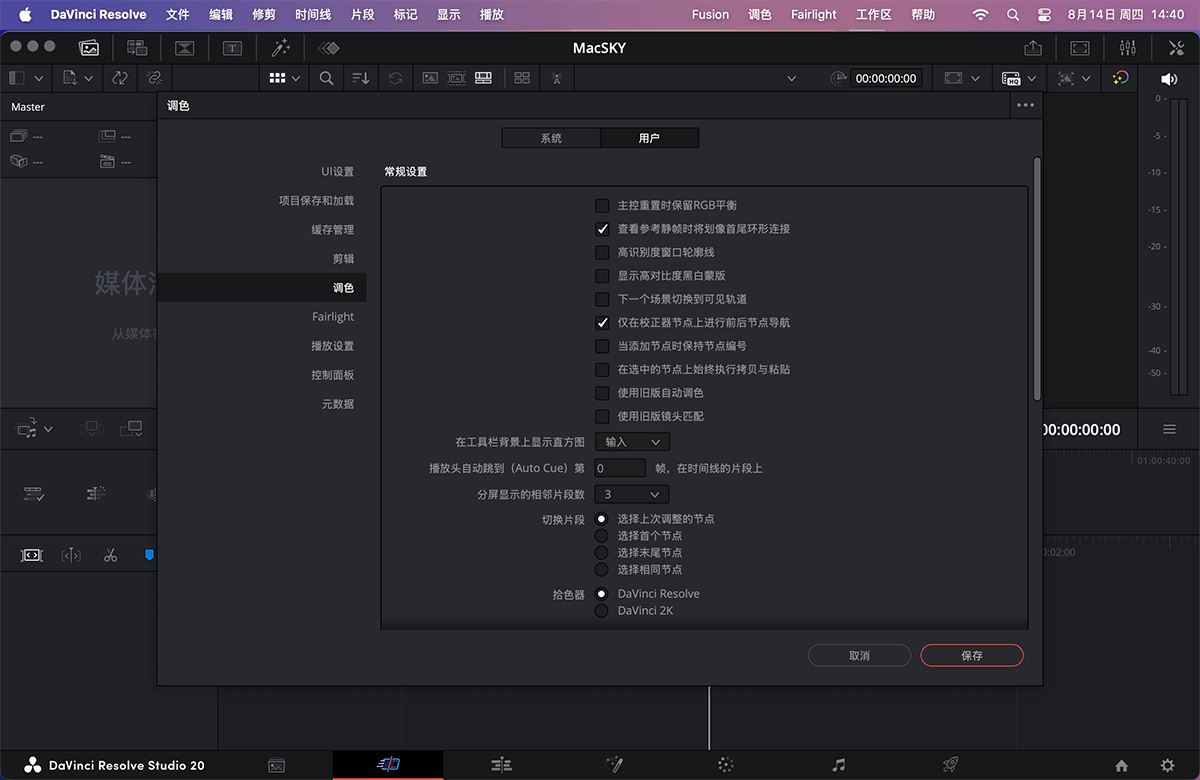
Task: Switch to the Cut page icon
Action: [388, 765]
